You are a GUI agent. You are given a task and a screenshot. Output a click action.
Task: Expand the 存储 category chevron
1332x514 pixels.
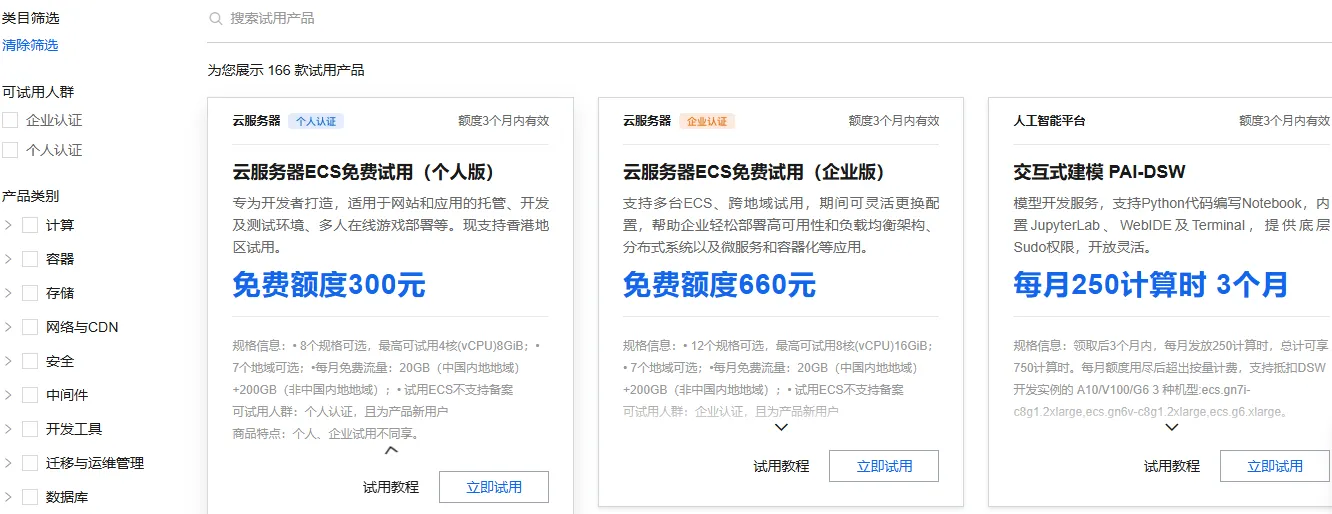pos(8,293)
